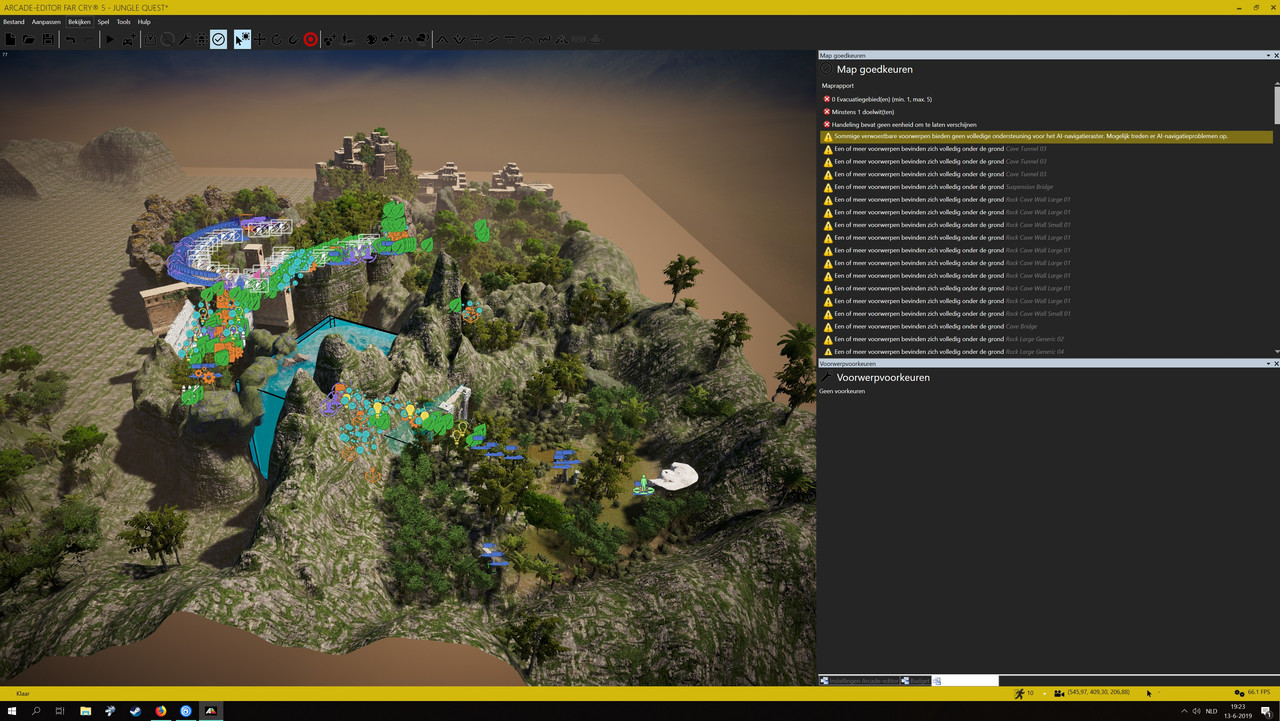
Task: Open Map goedkeuren panel dropdown arrow
Action: [x=1266, y=55]
